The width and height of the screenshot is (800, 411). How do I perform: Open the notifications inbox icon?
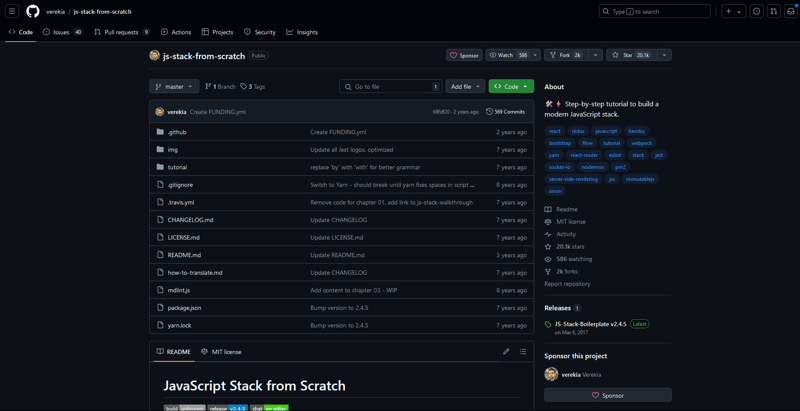[790, 11]
